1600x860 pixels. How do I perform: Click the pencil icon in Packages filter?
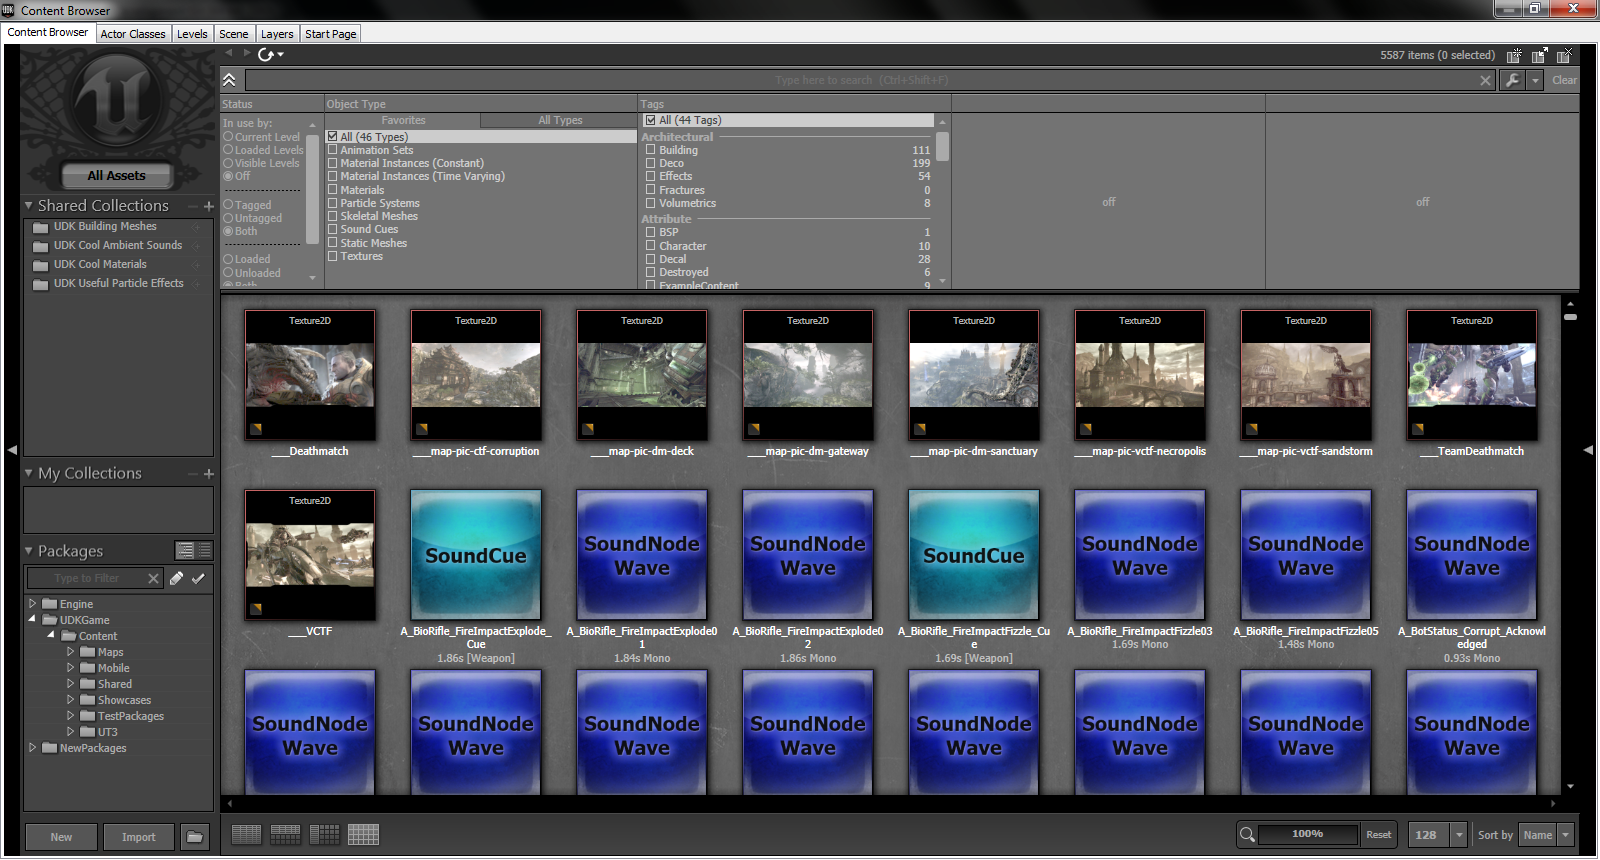[177, 578]
